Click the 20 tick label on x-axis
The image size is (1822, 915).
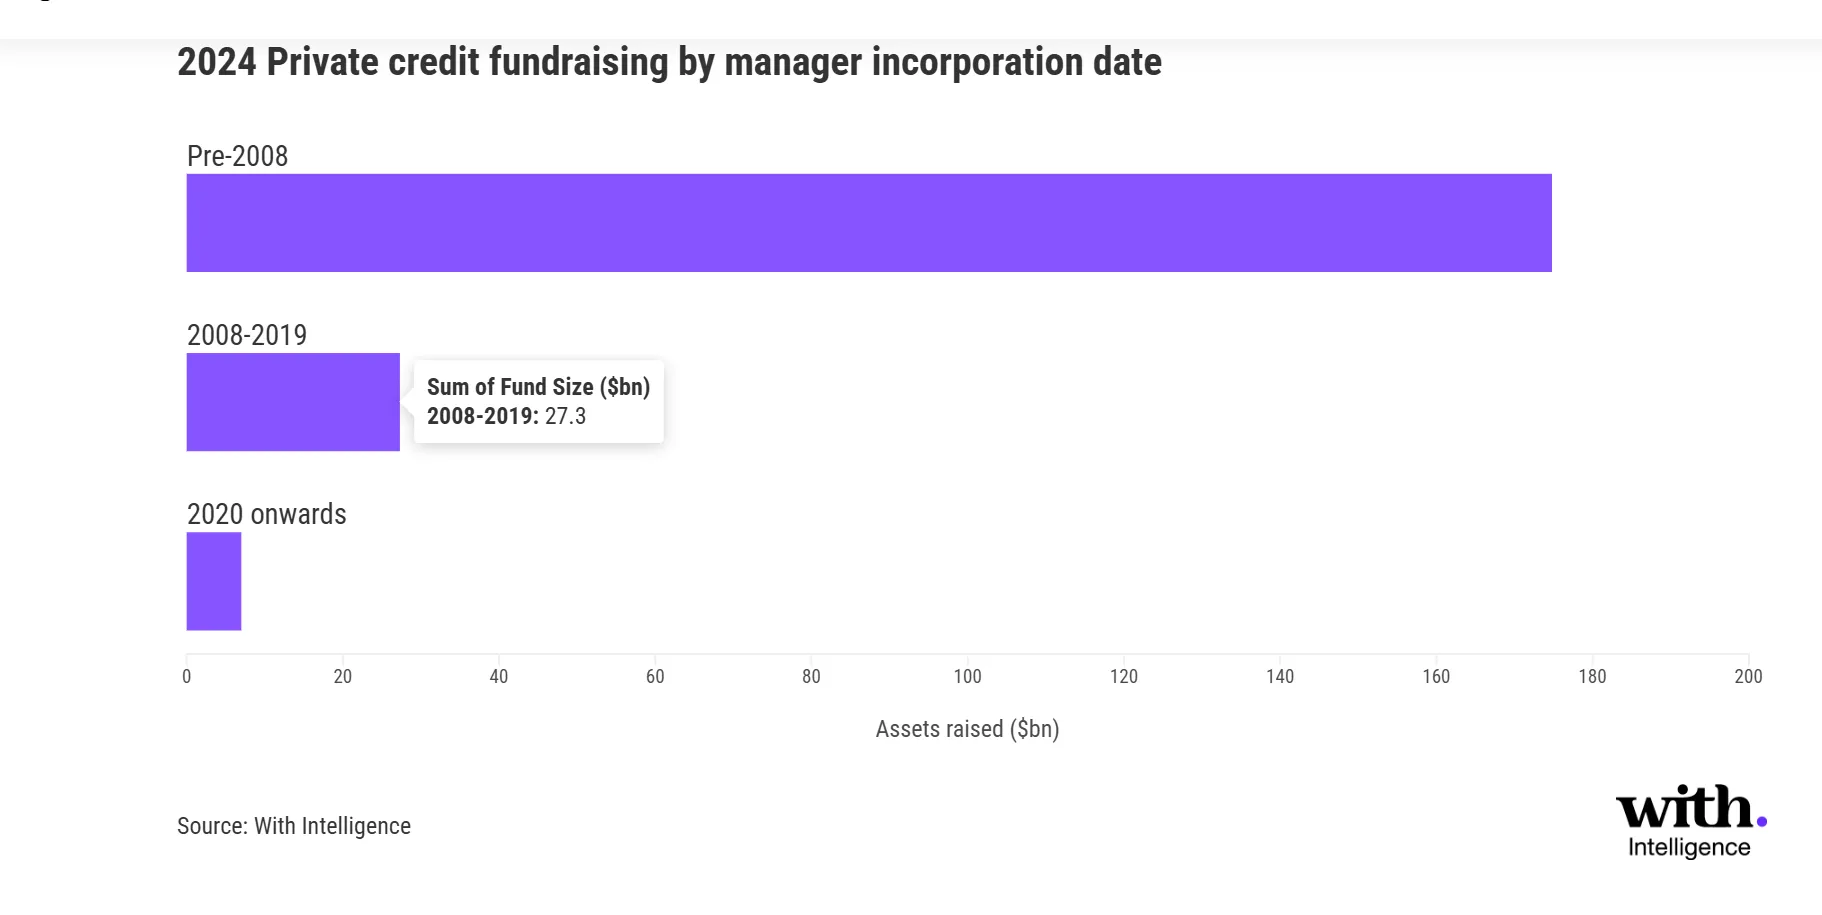[343, 677]
